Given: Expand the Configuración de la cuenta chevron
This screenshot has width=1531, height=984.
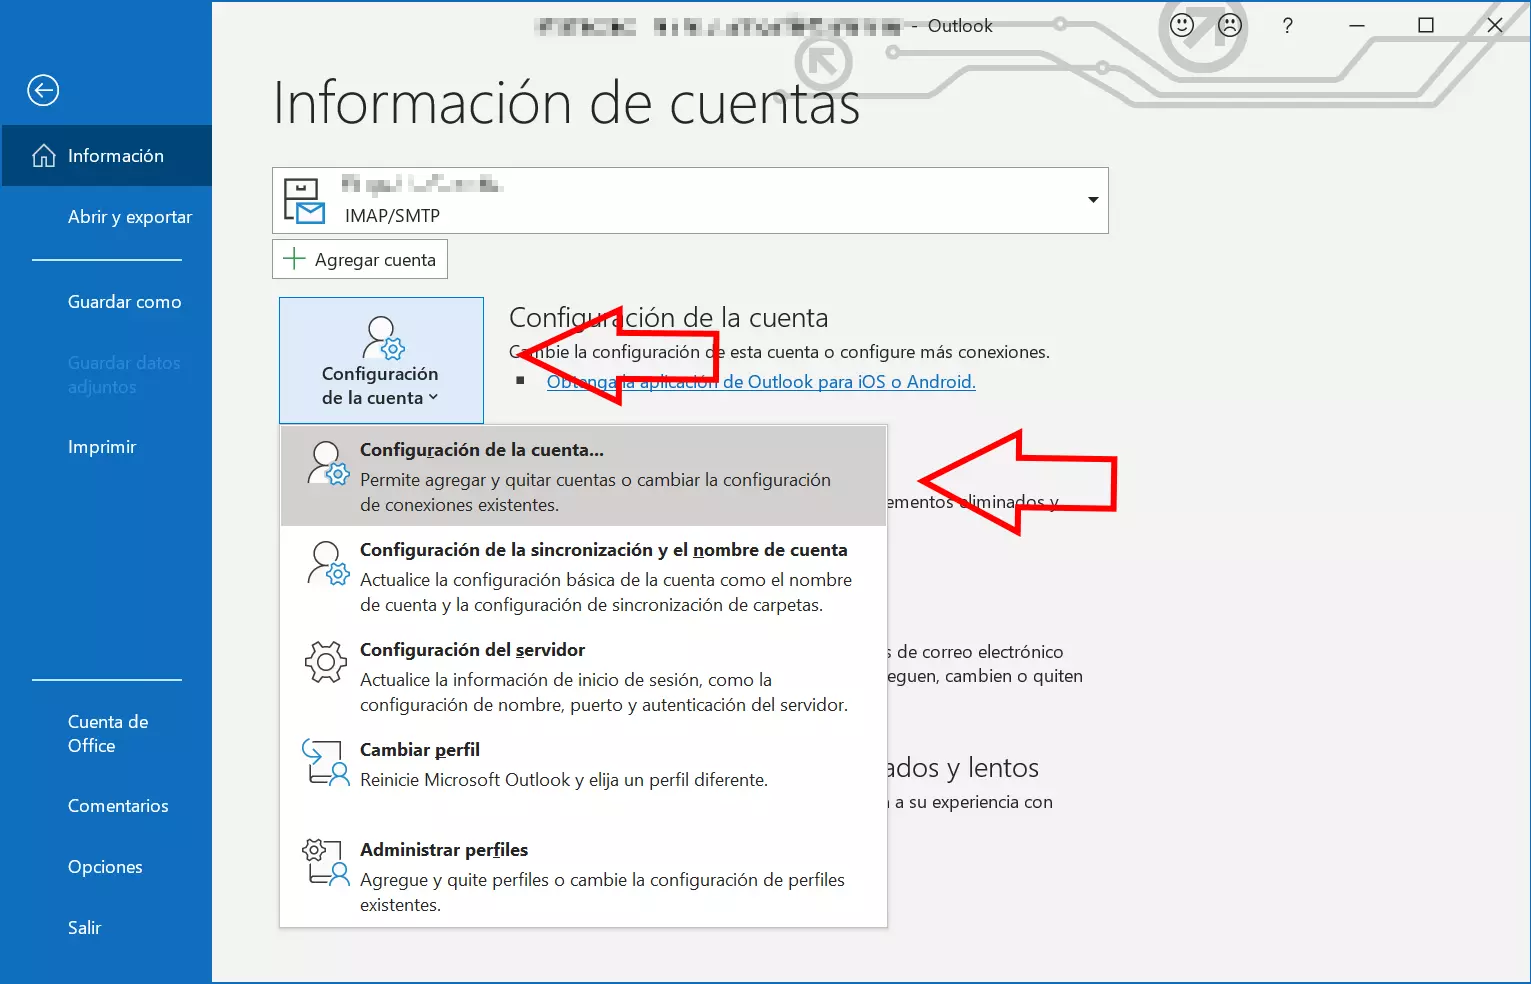Looking at the screenshot, I should click(x=434, y=397).
